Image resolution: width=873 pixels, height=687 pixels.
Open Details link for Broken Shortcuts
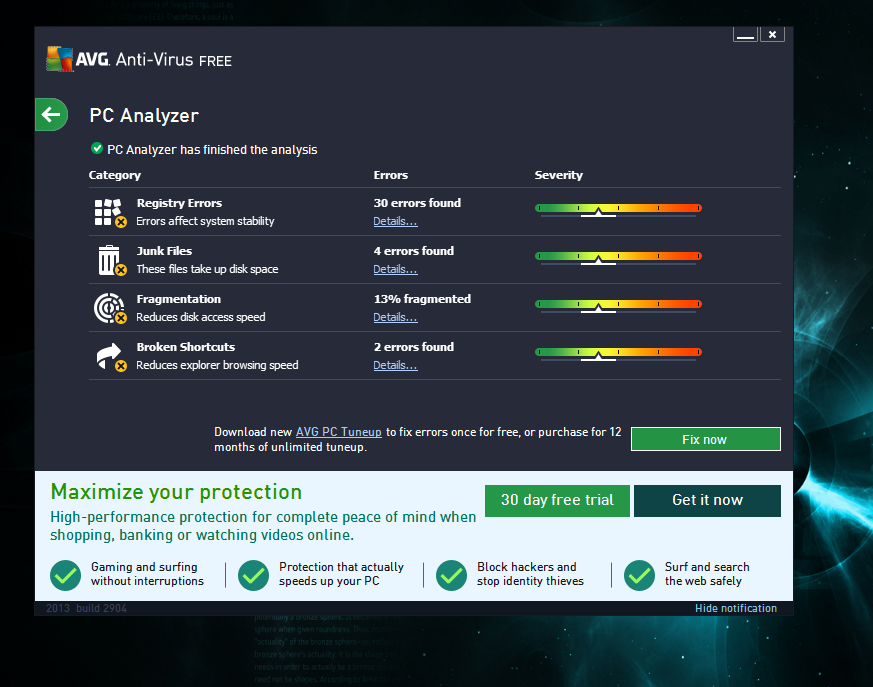click(395, 365)
